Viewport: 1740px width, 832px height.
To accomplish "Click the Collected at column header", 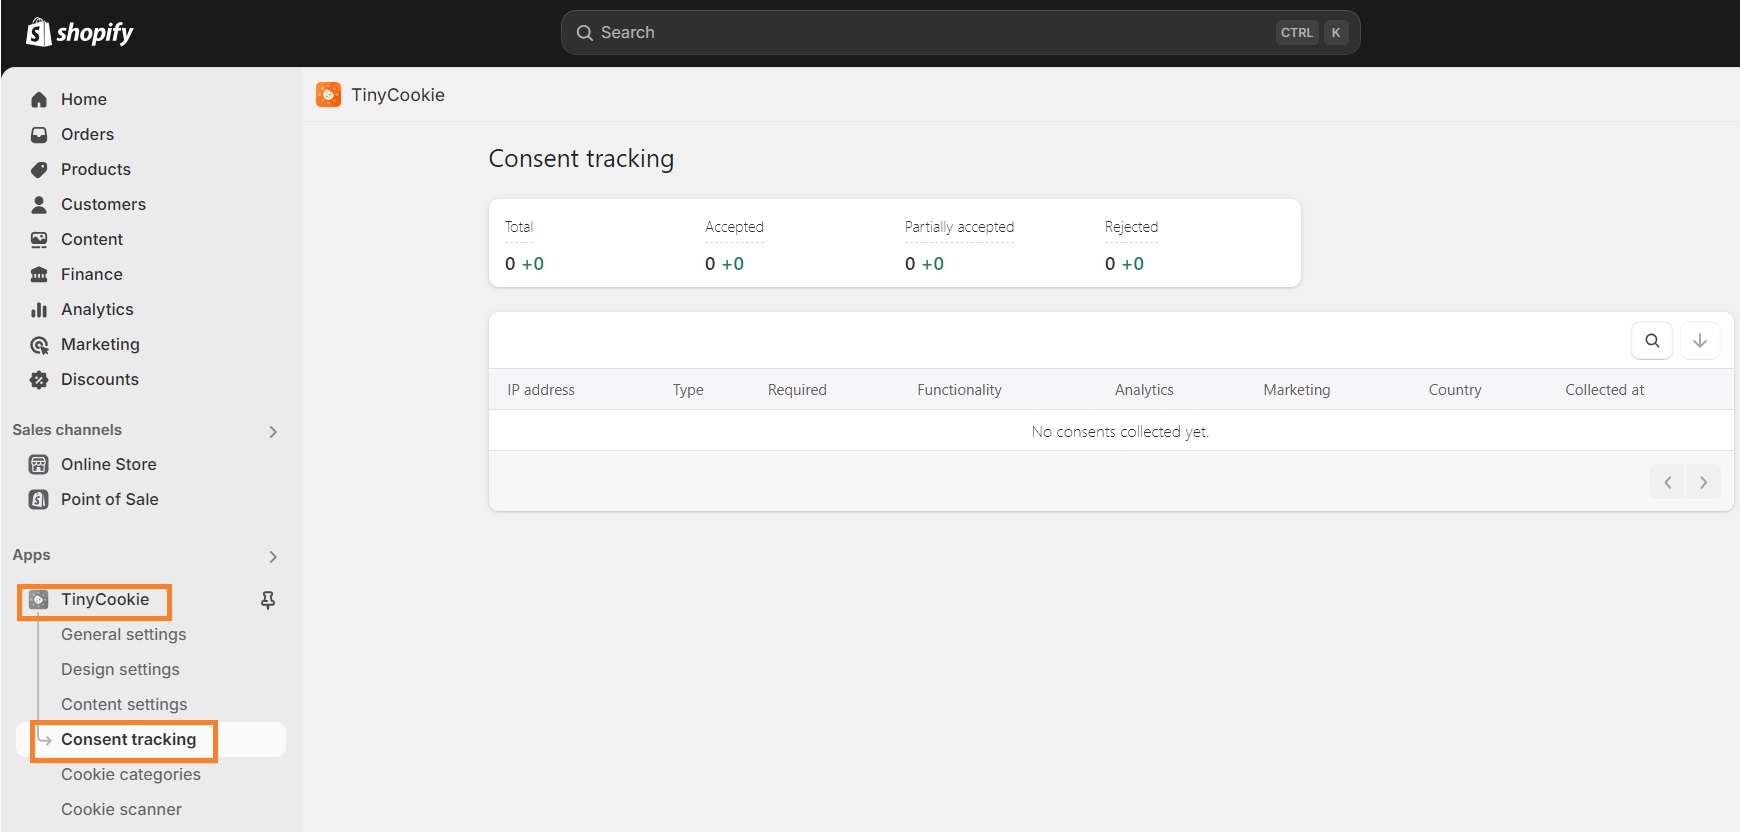I will point(1605,390).
